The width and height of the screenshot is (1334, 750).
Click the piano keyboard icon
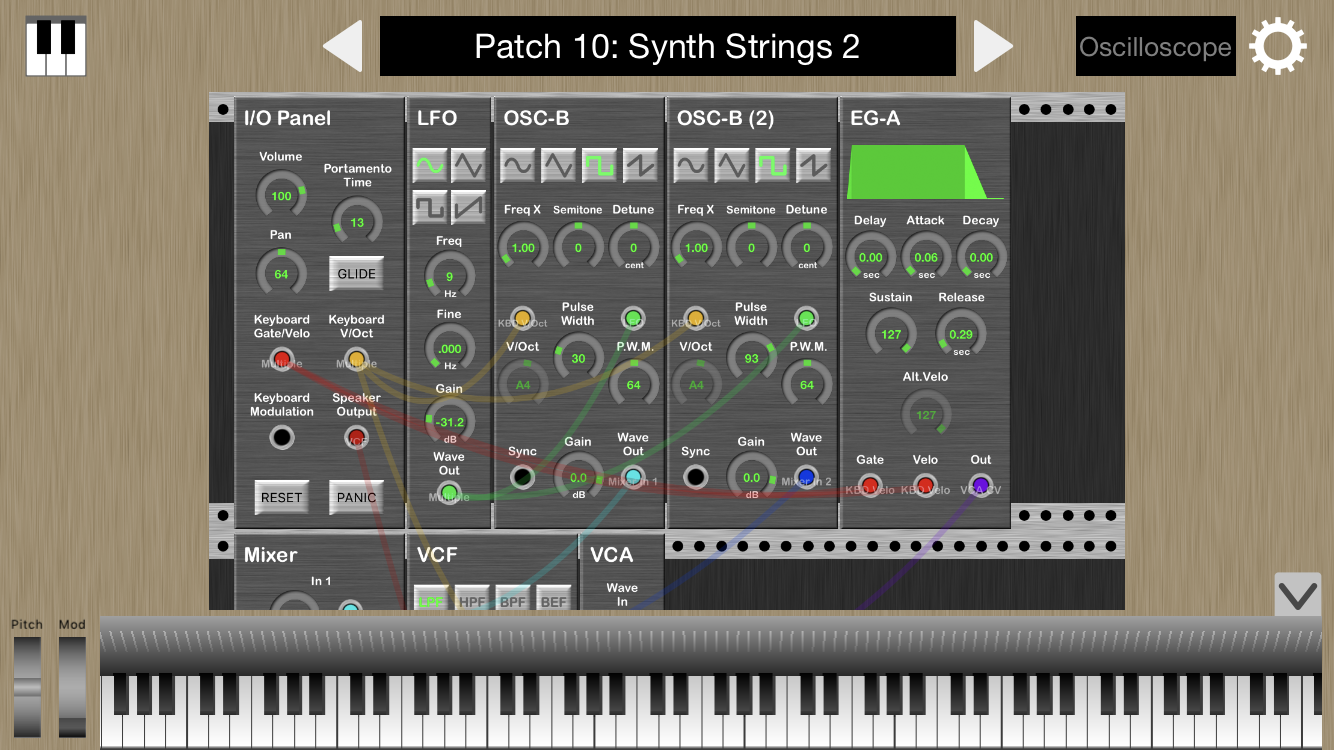tap(56, 46)
